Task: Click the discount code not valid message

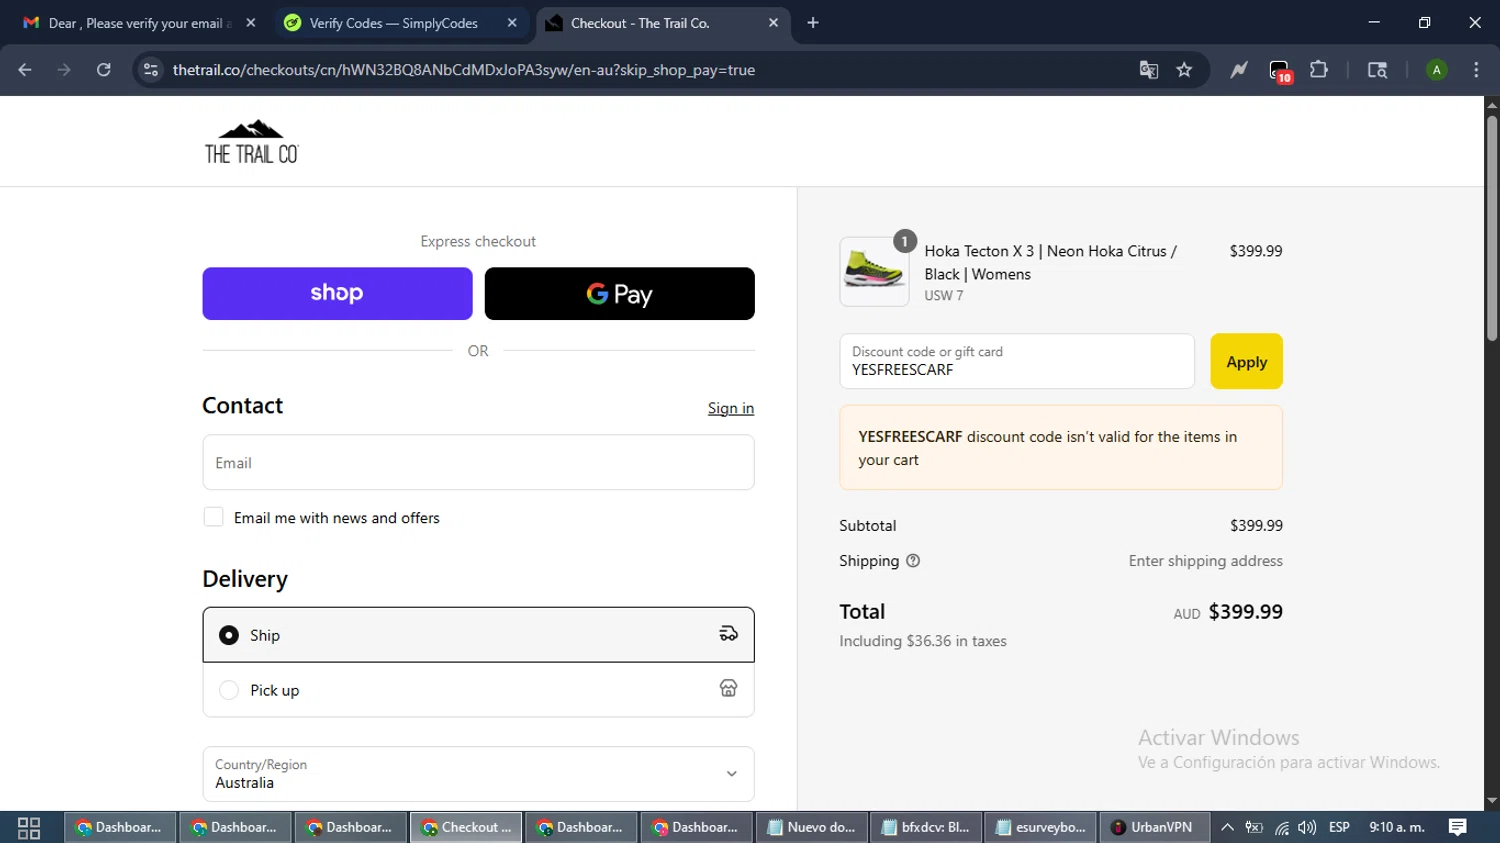Action: 1061,448
